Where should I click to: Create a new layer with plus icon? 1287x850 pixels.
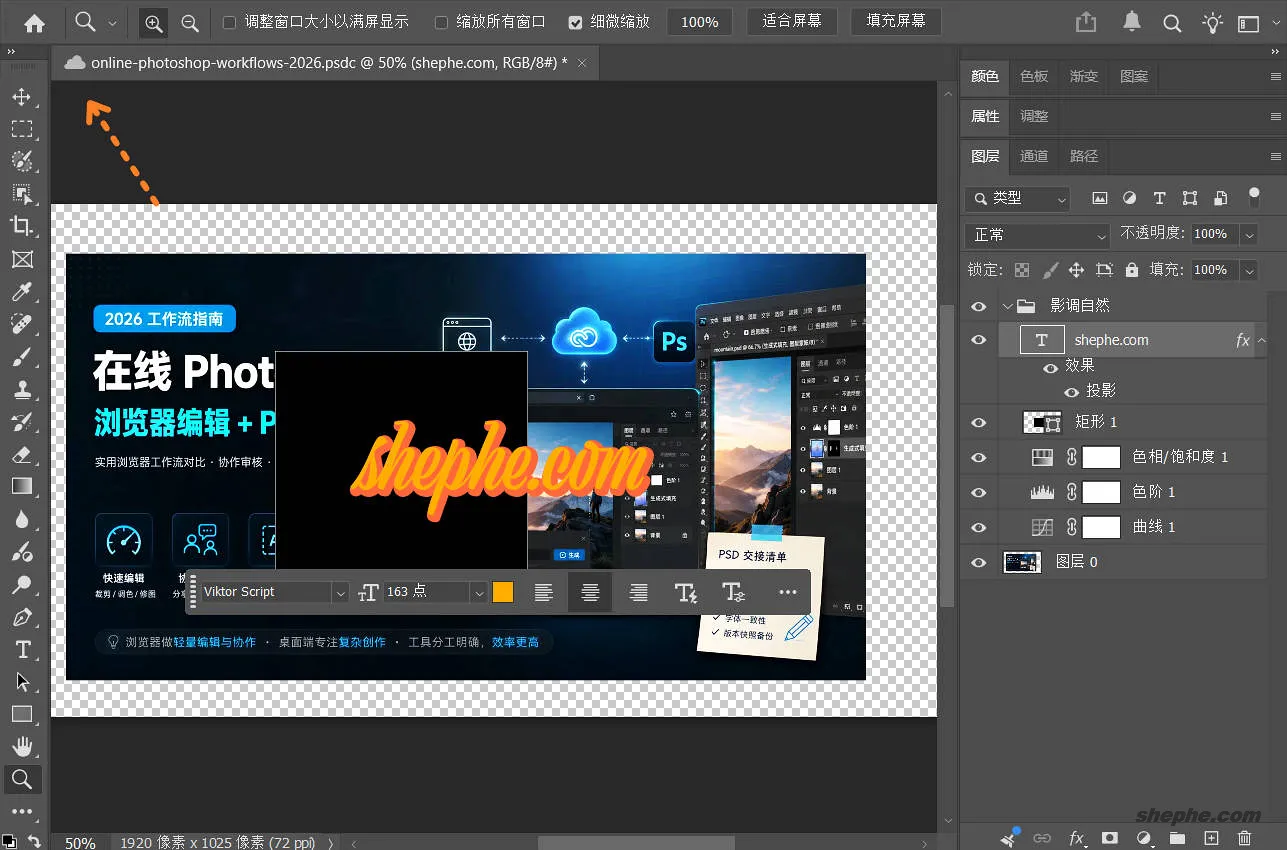pos(1211,838)
